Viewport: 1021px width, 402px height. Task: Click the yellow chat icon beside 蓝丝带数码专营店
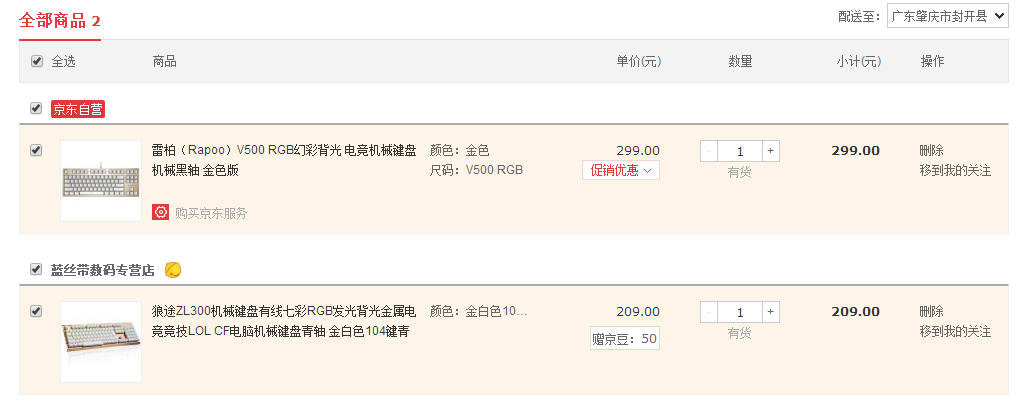[173, 269]
